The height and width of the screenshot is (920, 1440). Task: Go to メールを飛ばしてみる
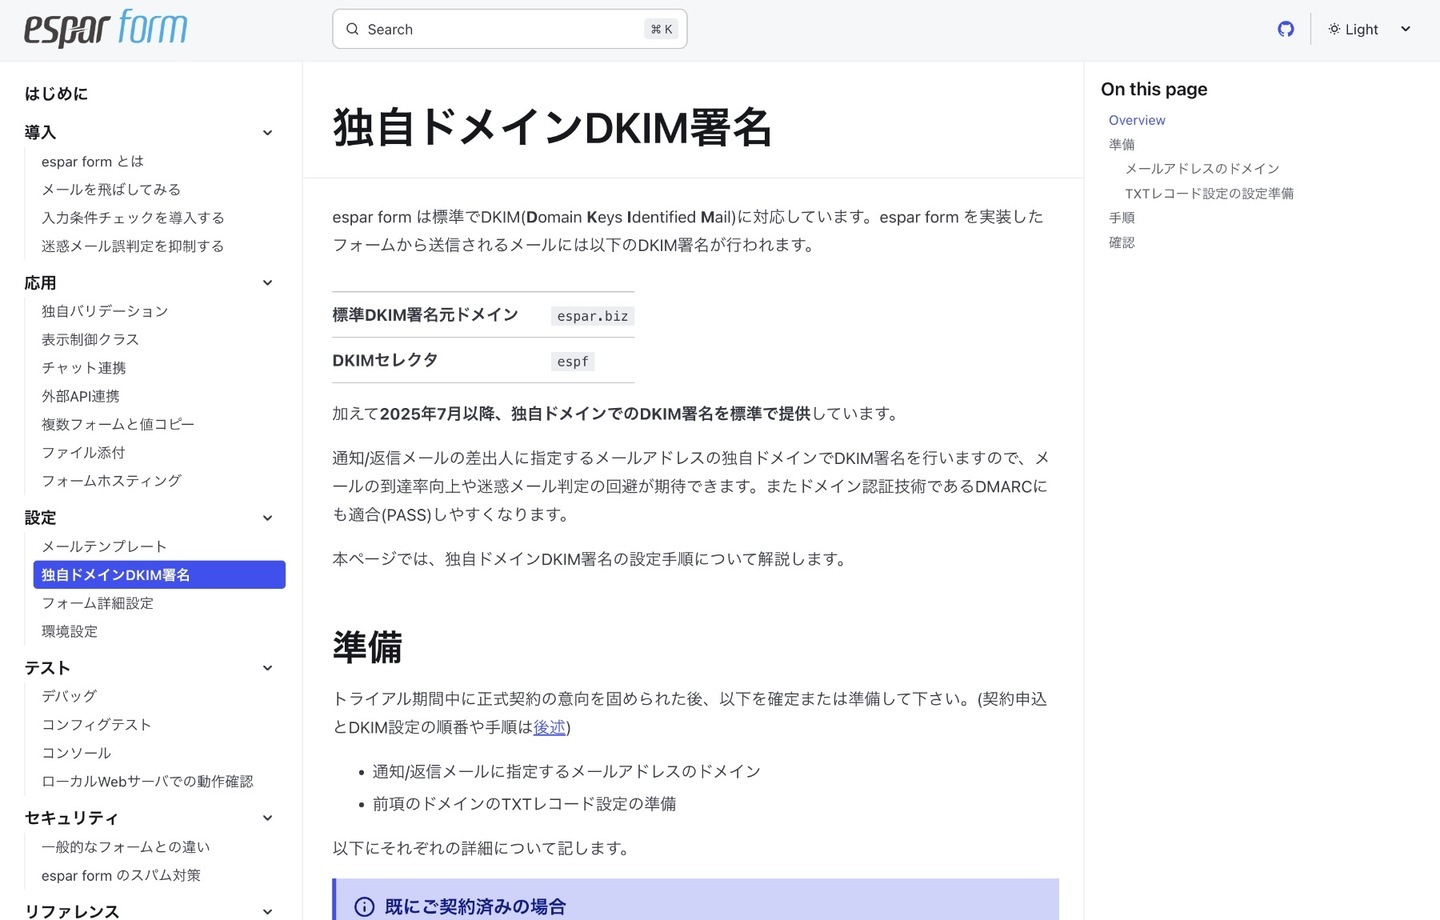[x=111, y=189]
